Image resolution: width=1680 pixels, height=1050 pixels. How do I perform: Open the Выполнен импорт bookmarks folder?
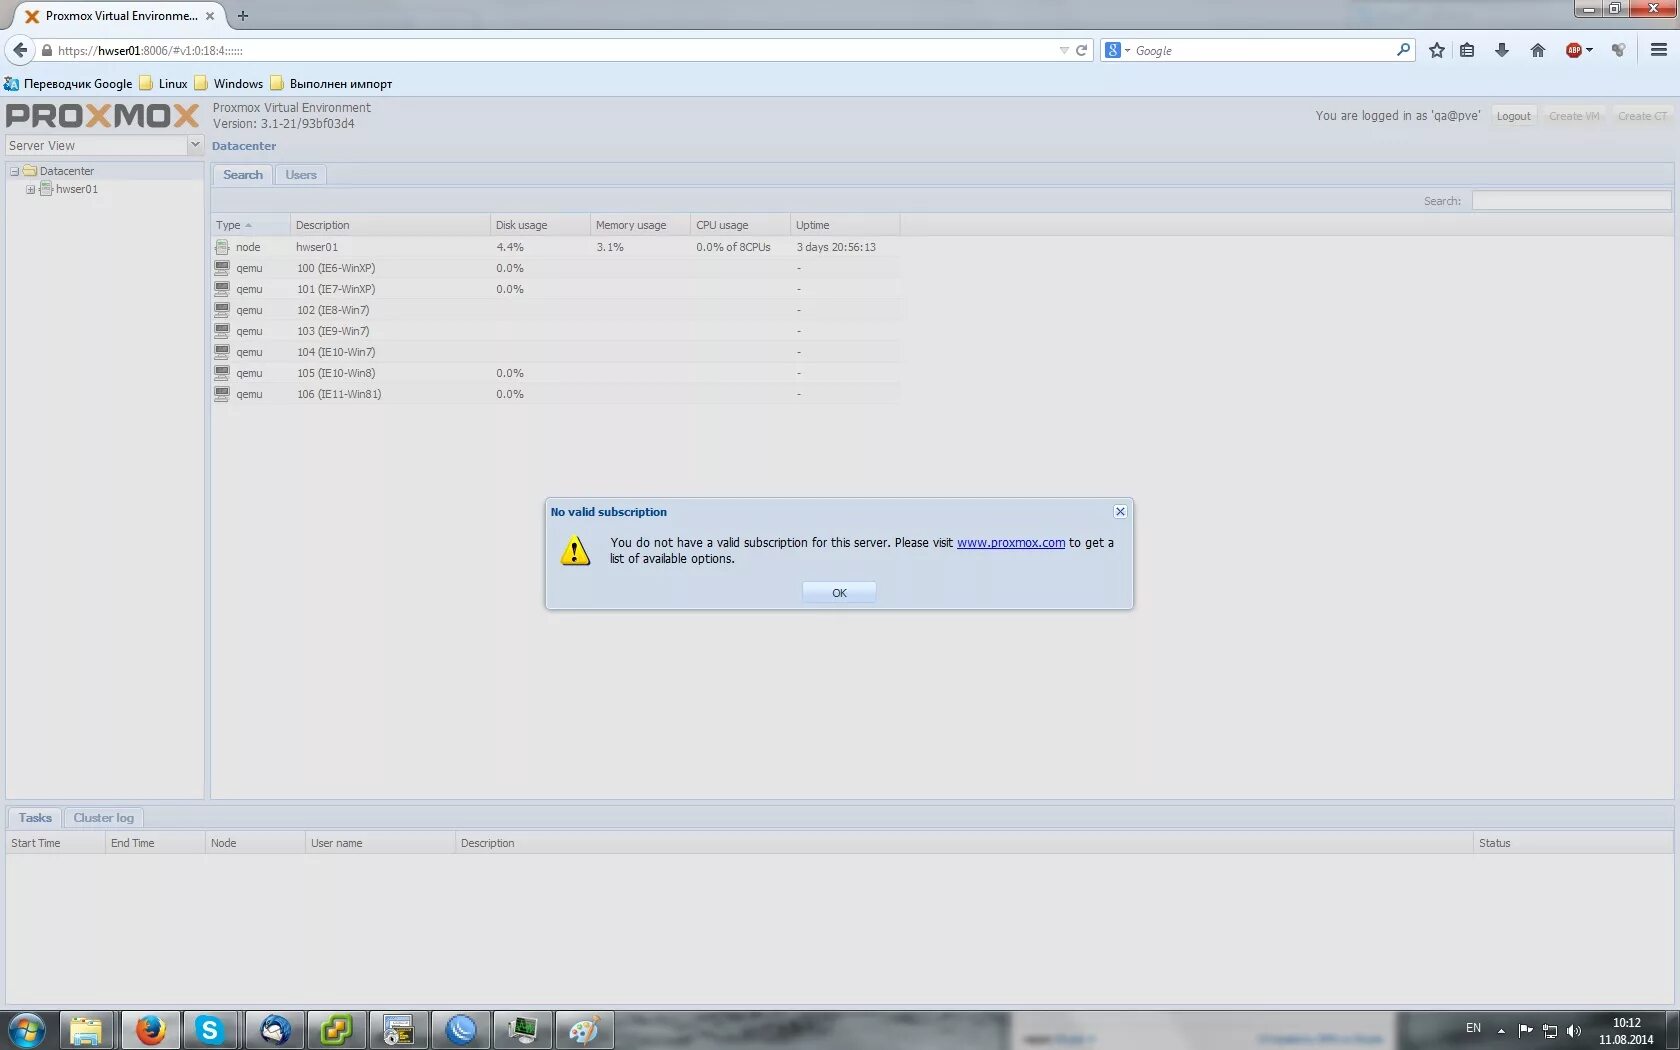tap(331, 84)
